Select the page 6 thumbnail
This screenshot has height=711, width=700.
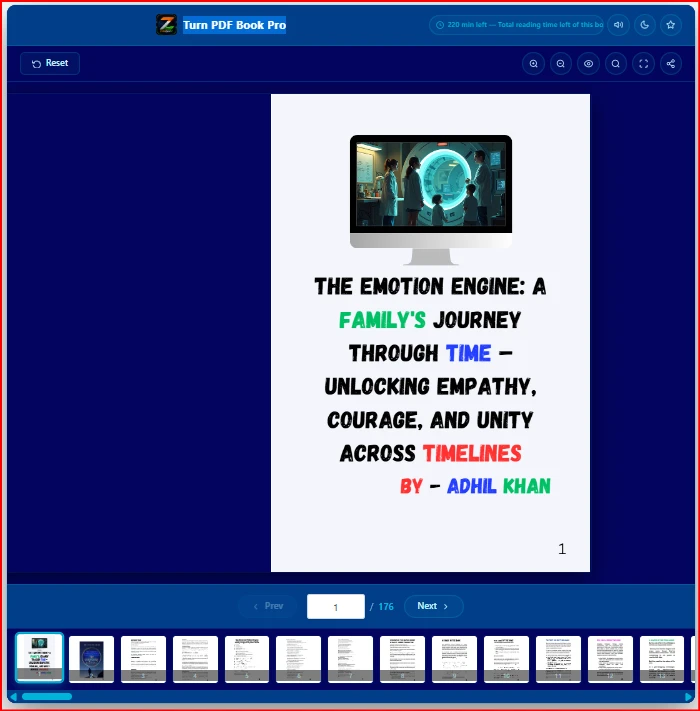298,659
